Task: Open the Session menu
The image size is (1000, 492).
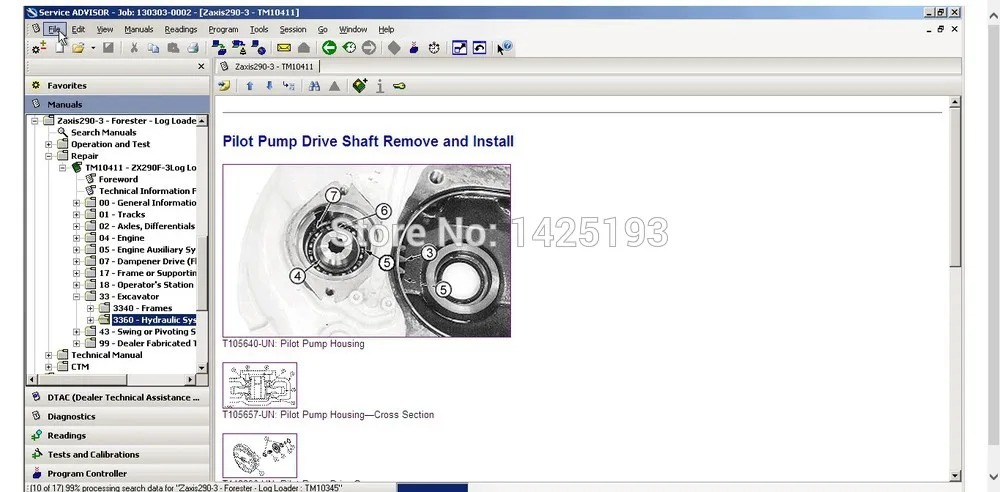Action: 293,29
